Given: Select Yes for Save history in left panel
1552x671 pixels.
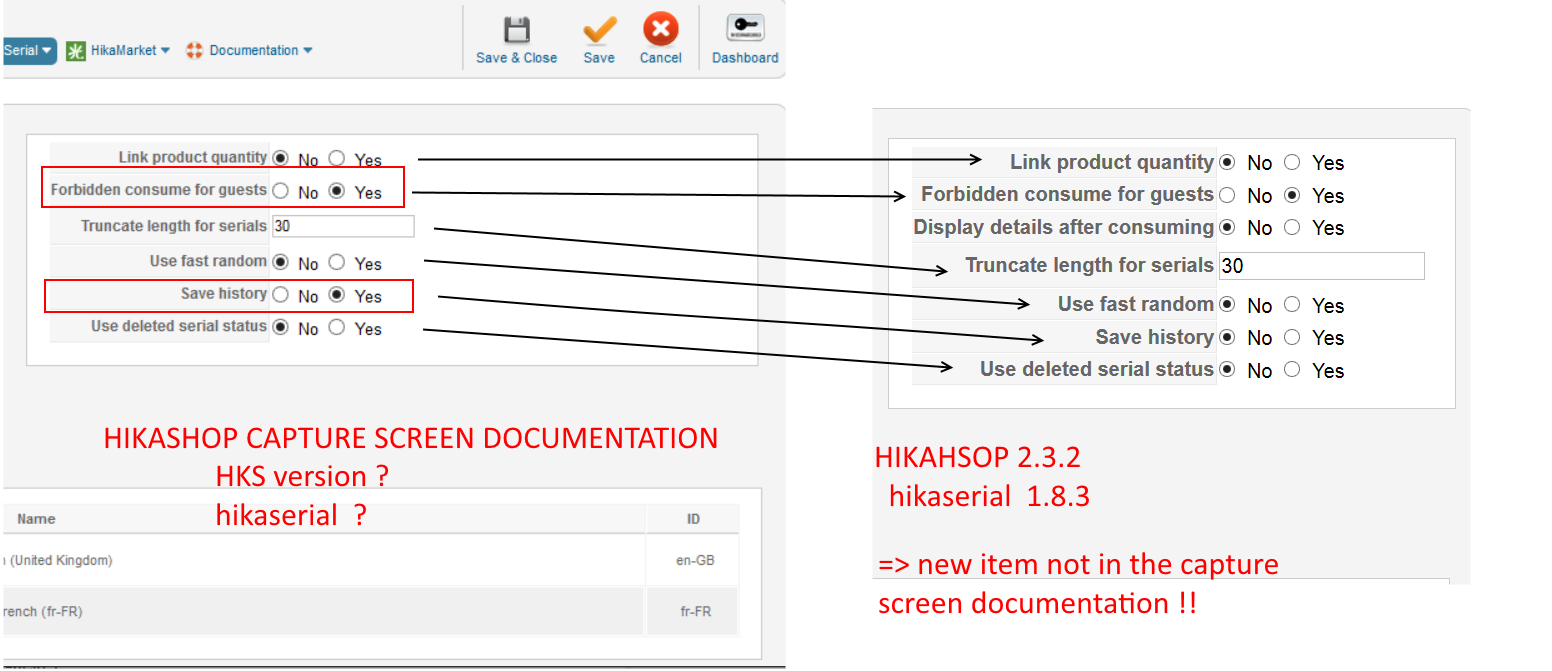Looking at the screenshot, I should [x=336, y=294].
